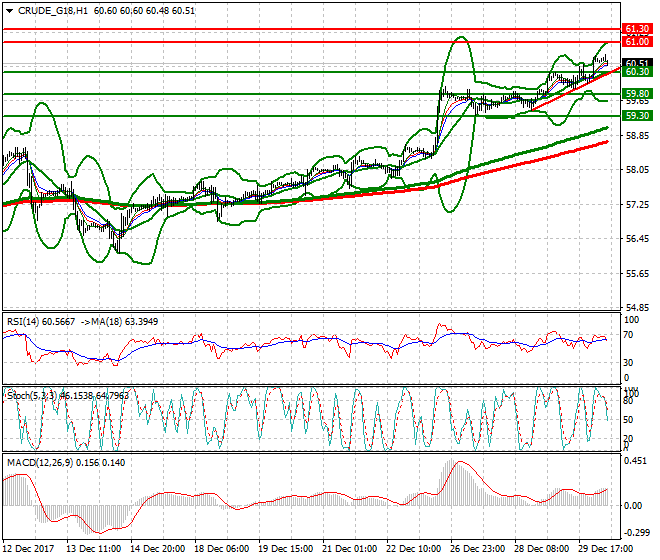
Task: Select the MACD scale value 0.451
Action: (x=636, y=461)
